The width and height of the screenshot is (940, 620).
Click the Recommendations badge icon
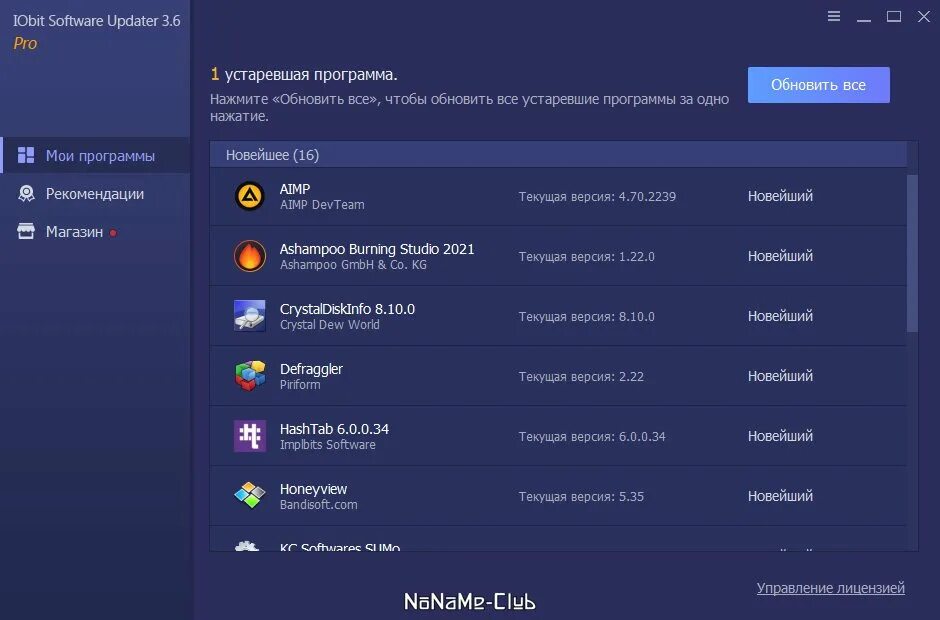coord(26,194)
